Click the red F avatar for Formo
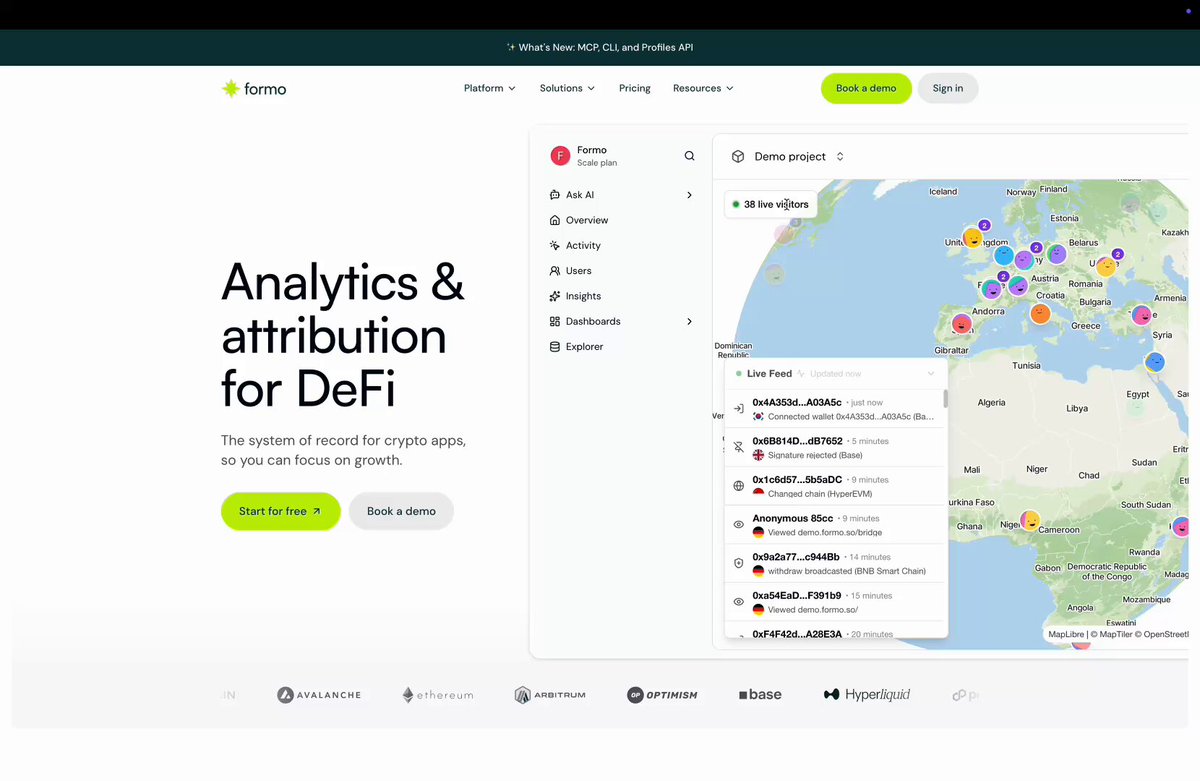 560,156
